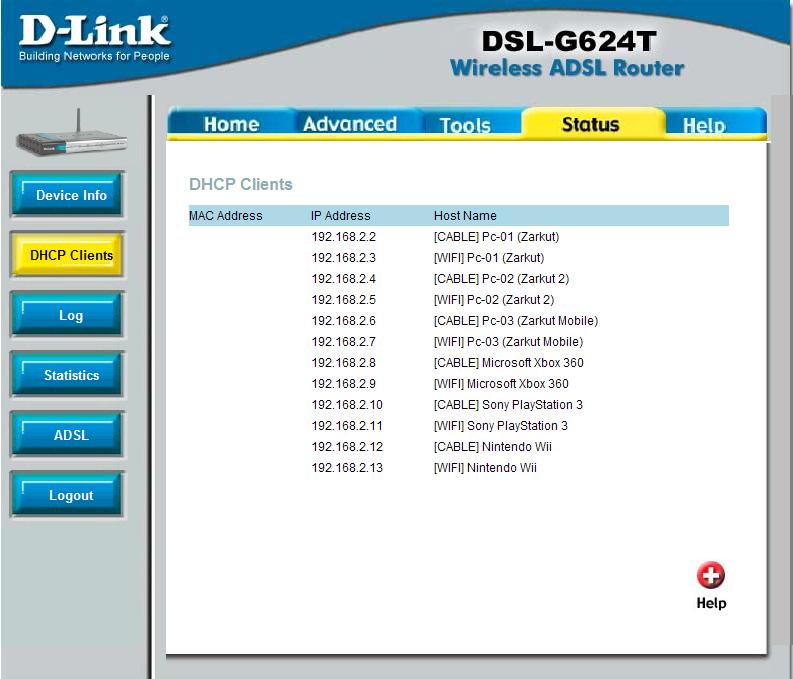Image resolution: width=793 pixels, height=679 pixels.
Task: Click the MAC Address column header
Action: pyautogui.click(x=226, y=216)
